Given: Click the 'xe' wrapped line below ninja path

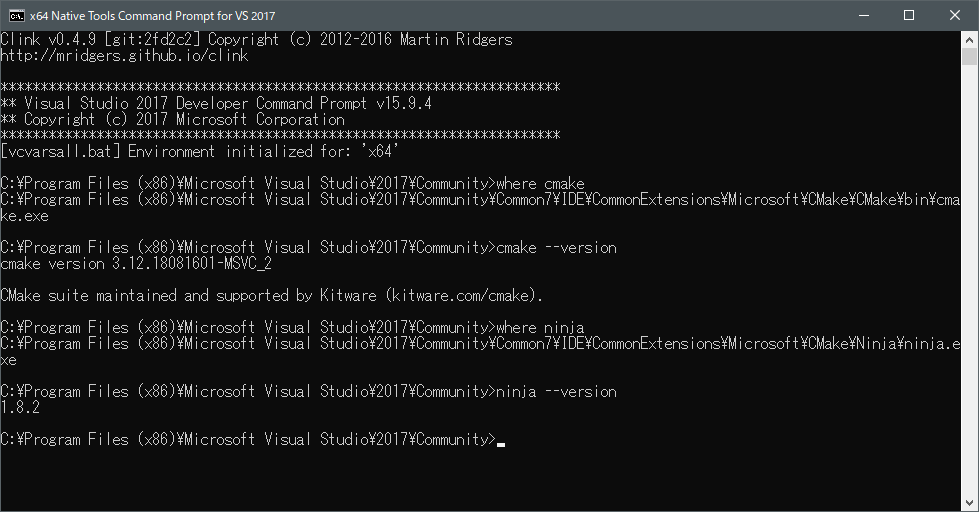Looking at the screenshot, I should pos(8,360).
